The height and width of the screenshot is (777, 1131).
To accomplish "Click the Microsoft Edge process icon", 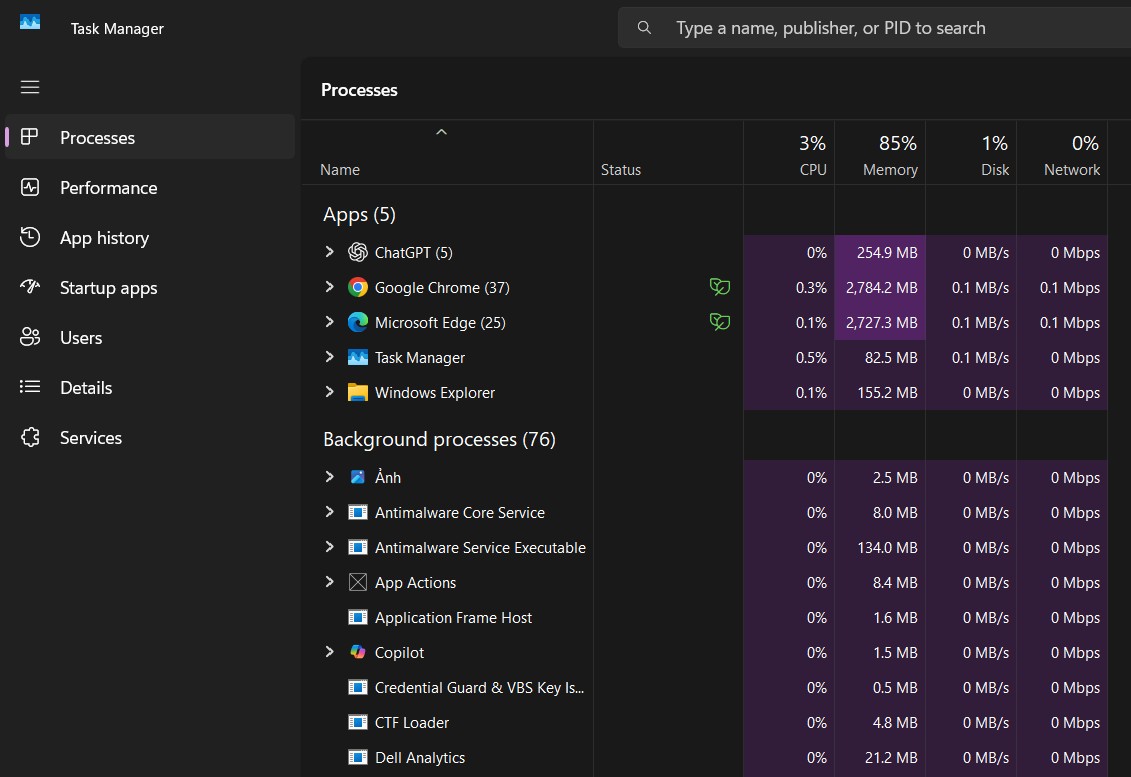I will 357,323.
